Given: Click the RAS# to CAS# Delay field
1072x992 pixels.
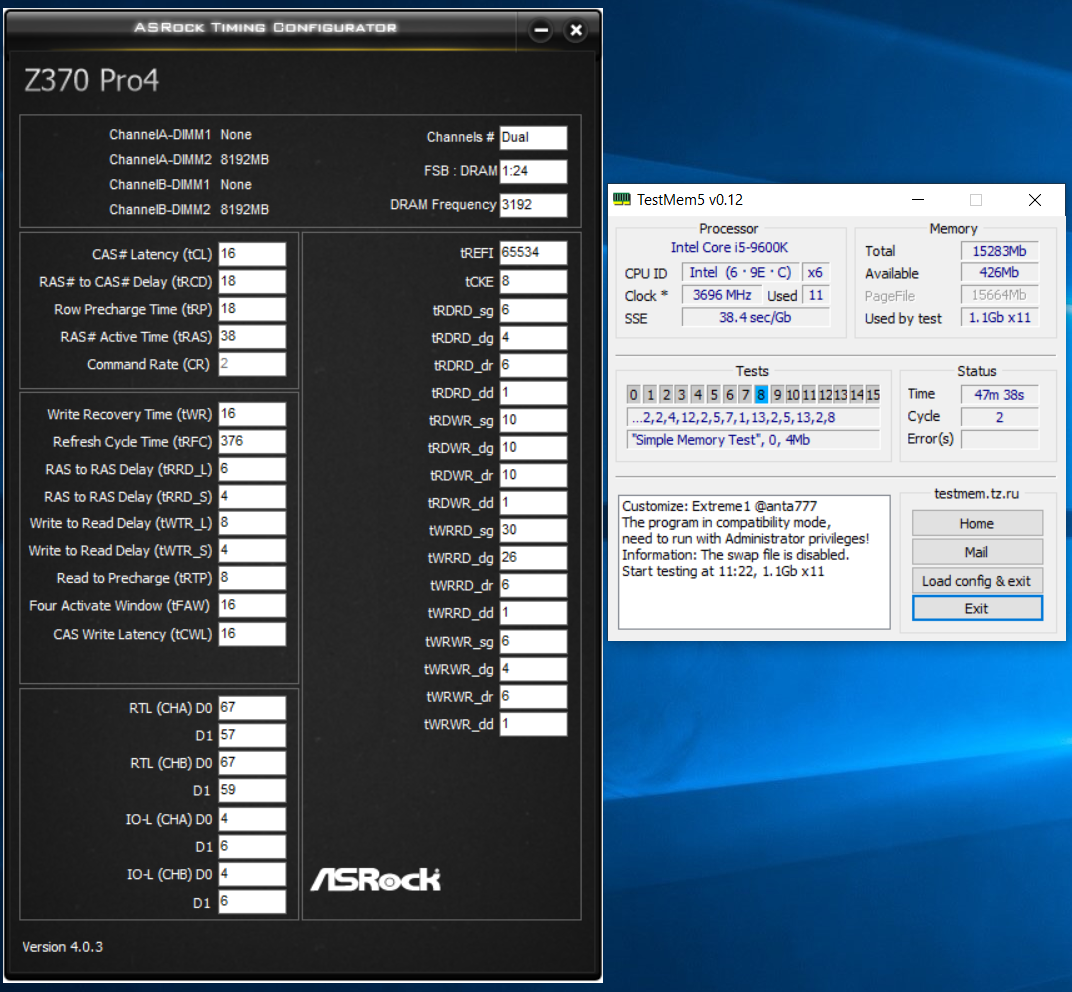Looking at the screenshot, I should (x=252, y=281).
